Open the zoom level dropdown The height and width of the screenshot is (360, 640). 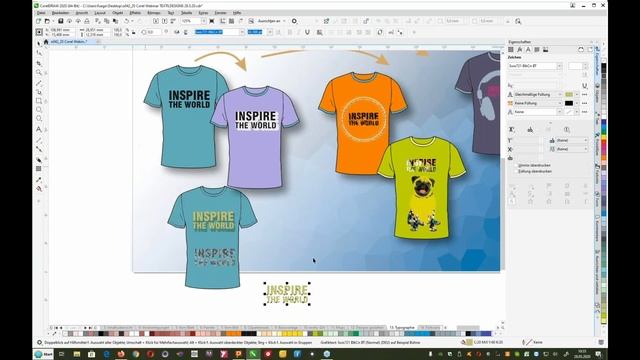[203, 21]
